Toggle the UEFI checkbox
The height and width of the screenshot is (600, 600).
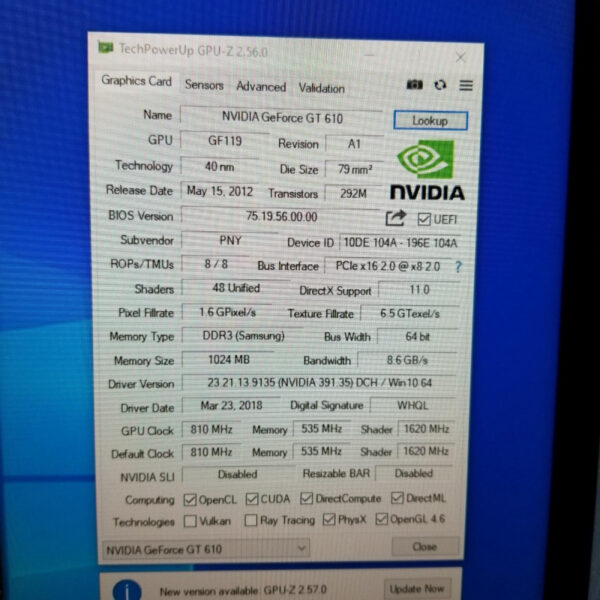(x=424, y=219)
